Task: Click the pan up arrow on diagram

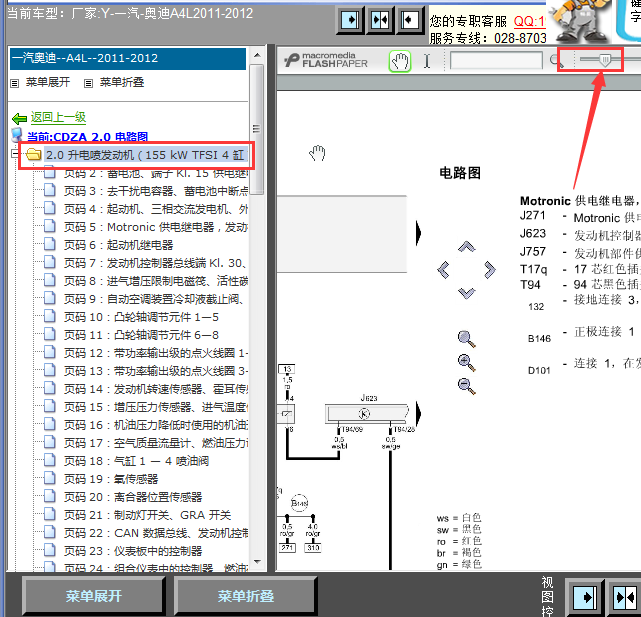Action: pos(466,247)
